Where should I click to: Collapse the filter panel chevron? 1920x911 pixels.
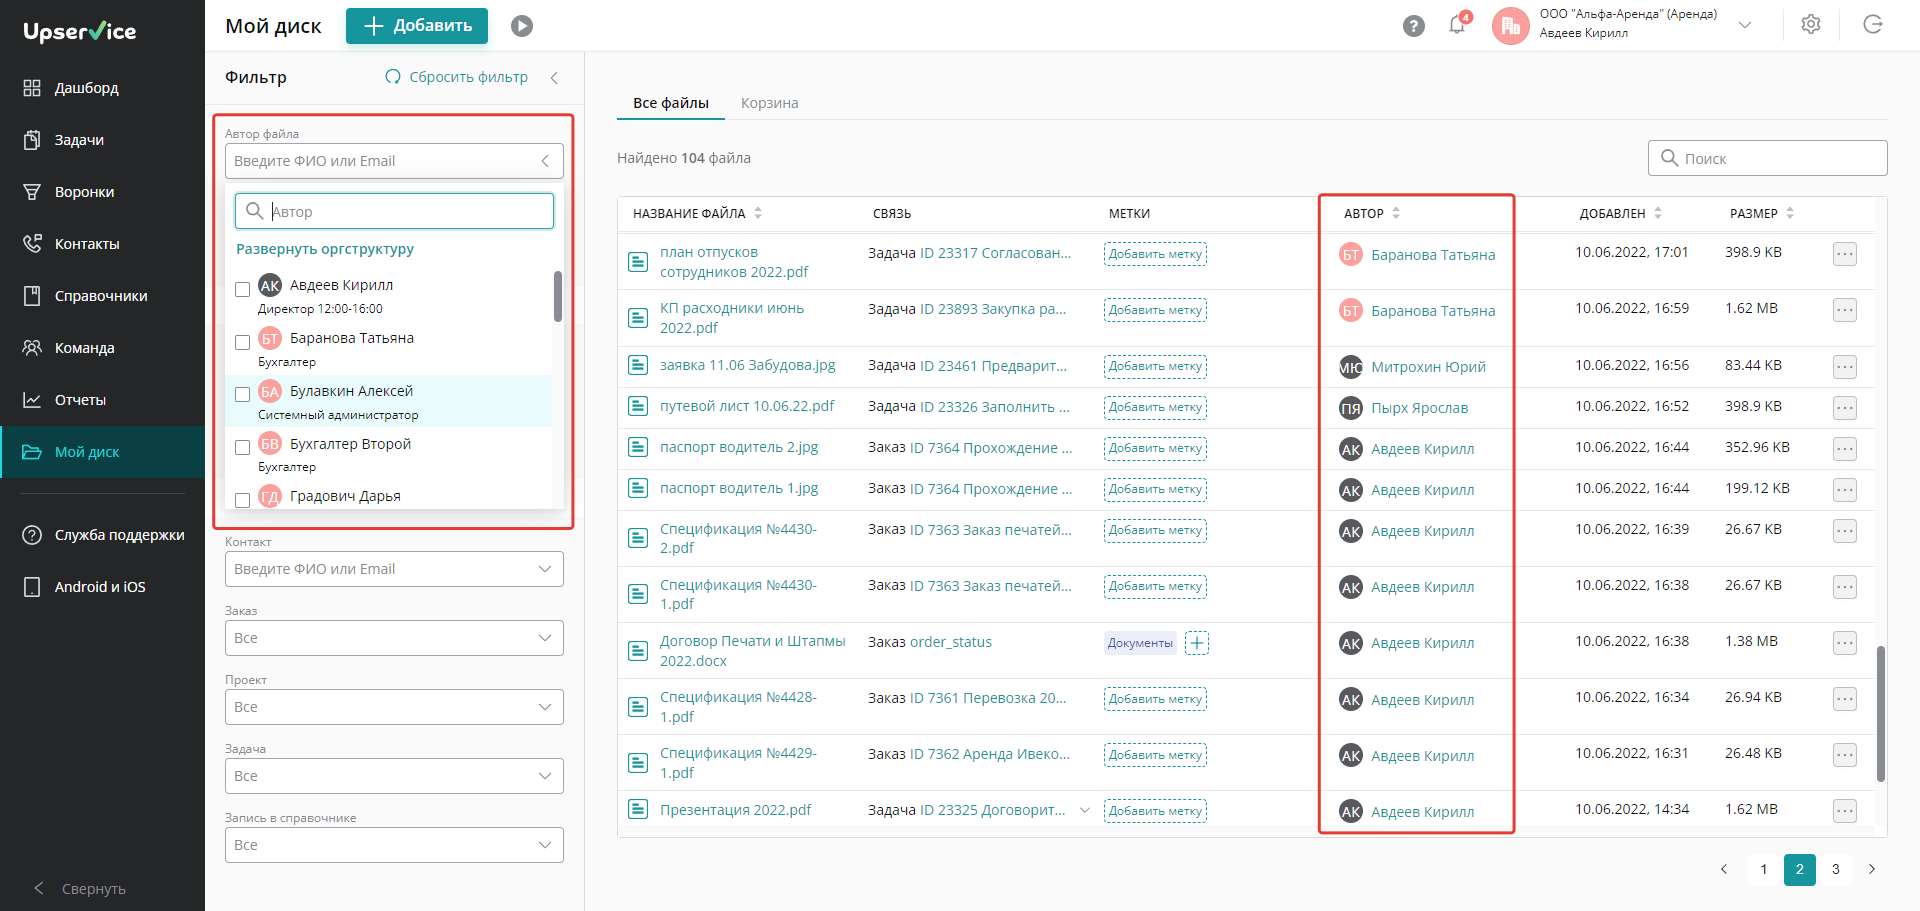click(x=554, y=77)
